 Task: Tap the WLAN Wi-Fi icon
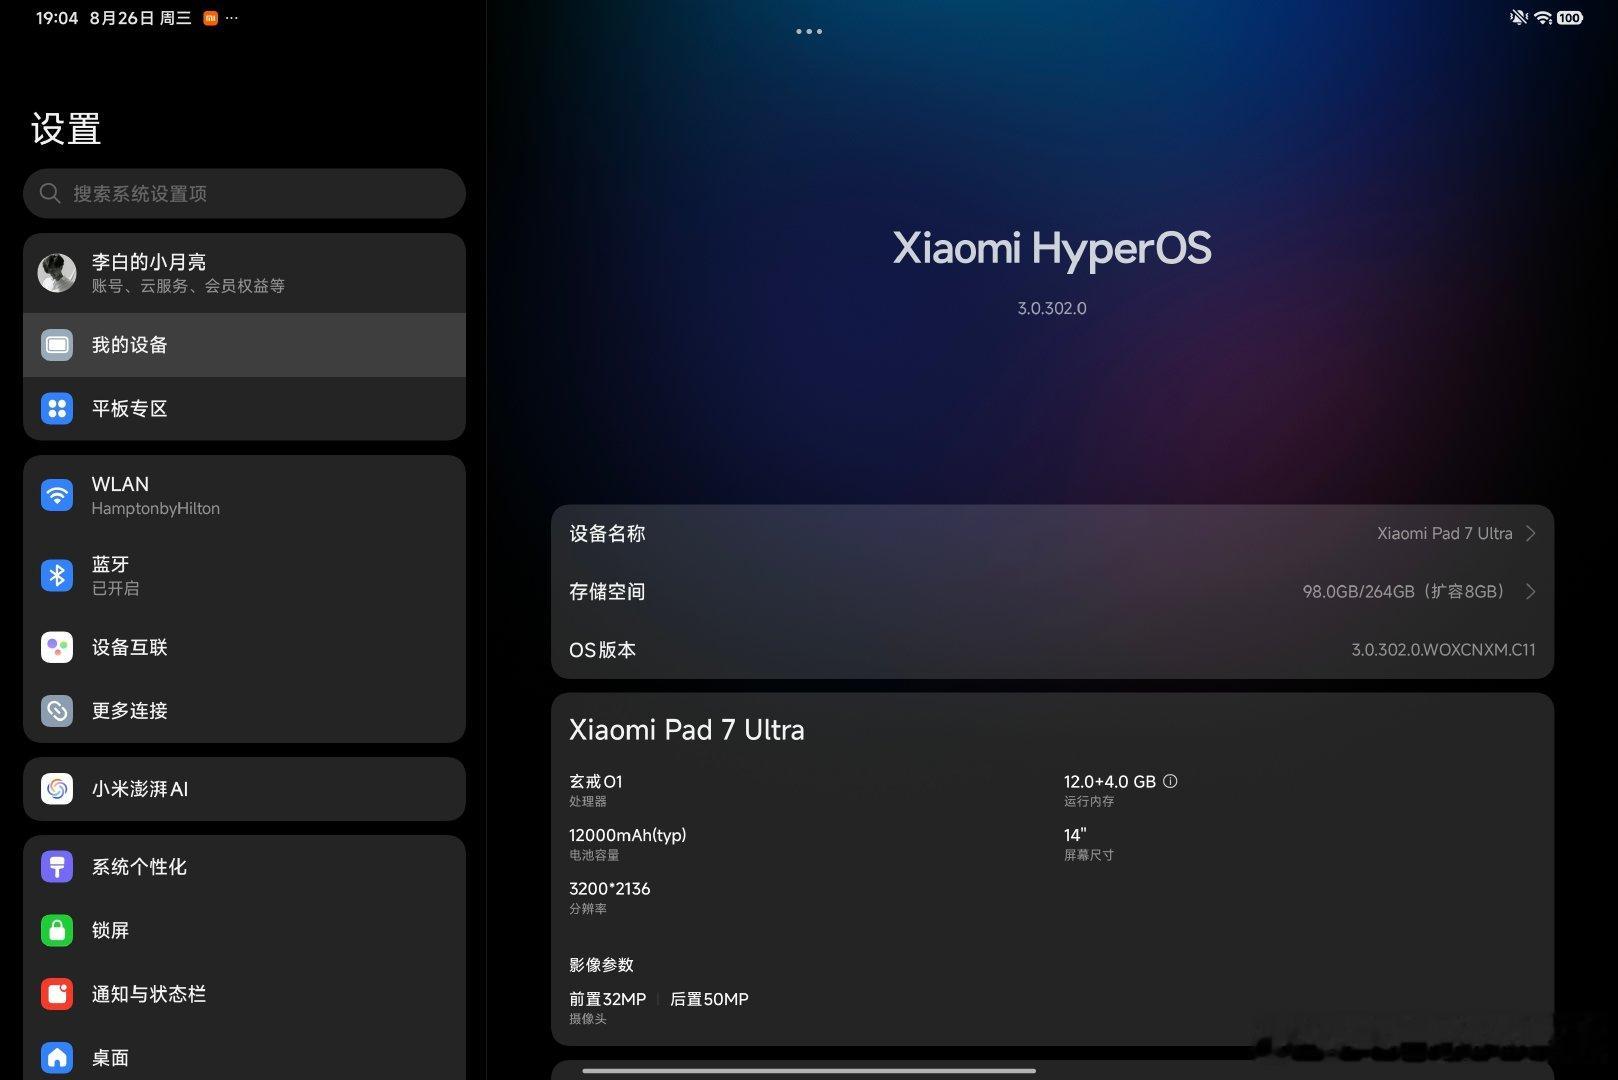click(x=57, y=495)
